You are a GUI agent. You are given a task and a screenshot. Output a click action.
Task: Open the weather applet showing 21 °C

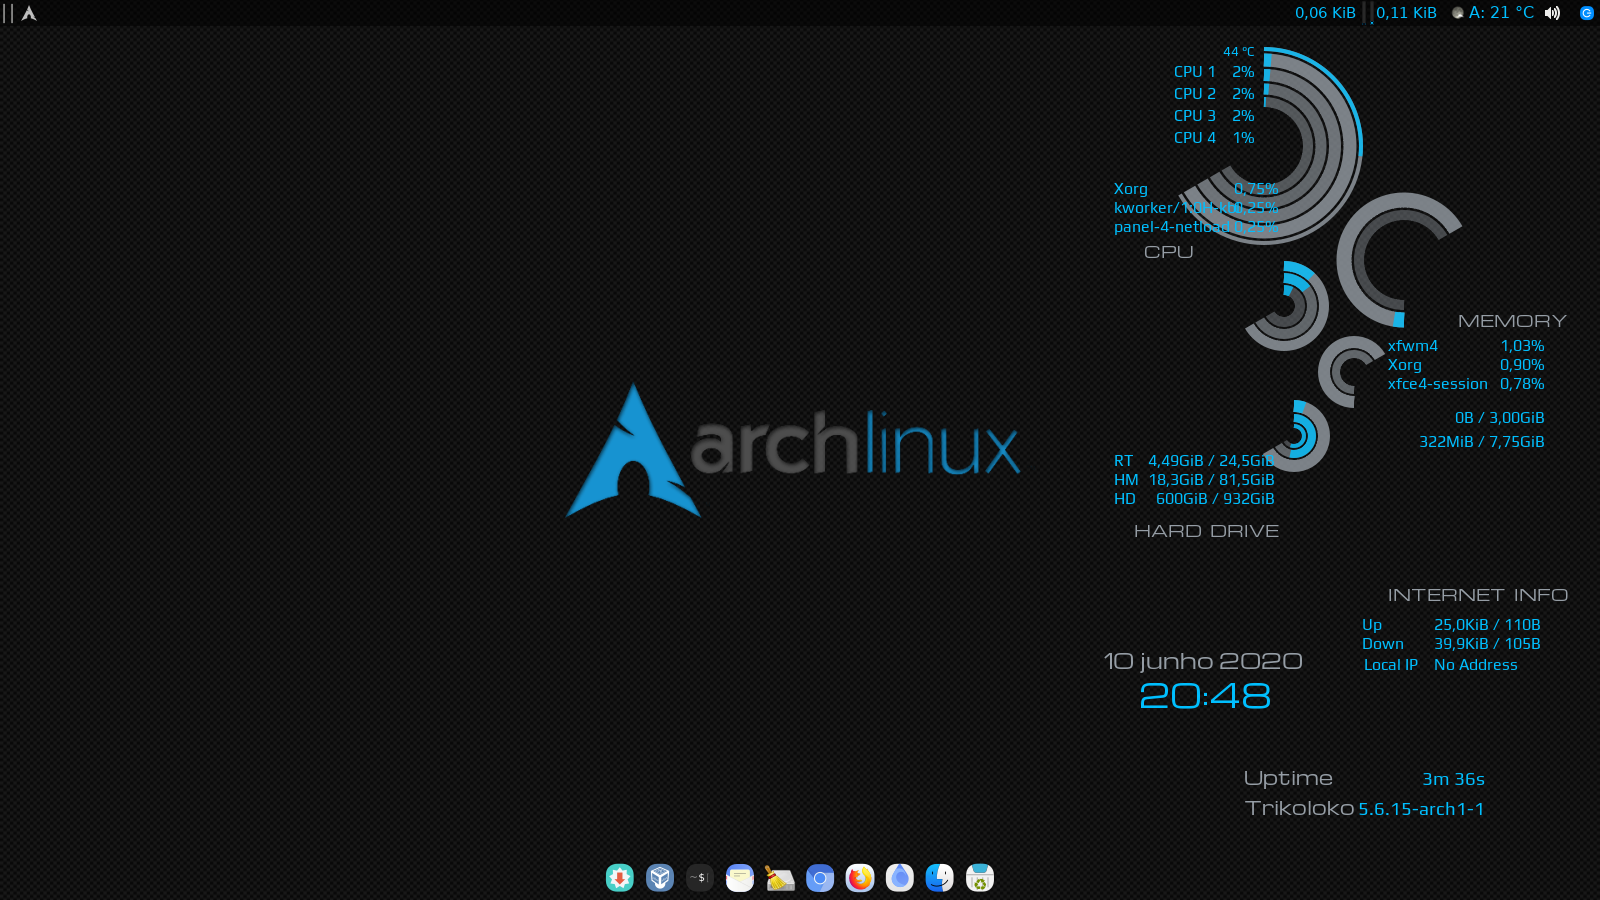[x=1493, y=13]
